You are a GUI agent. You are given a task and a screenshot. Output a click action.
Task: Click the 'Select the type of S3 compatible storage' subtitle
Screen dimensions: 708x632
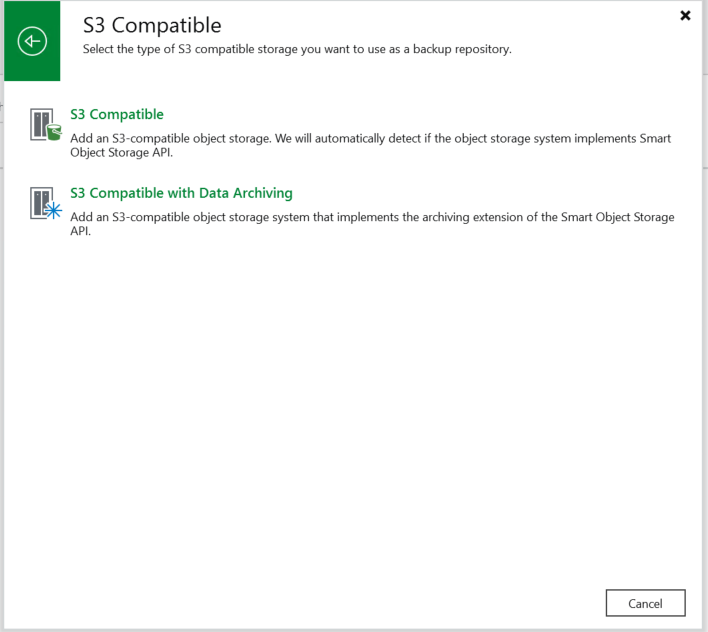click(x=297, y=49)
